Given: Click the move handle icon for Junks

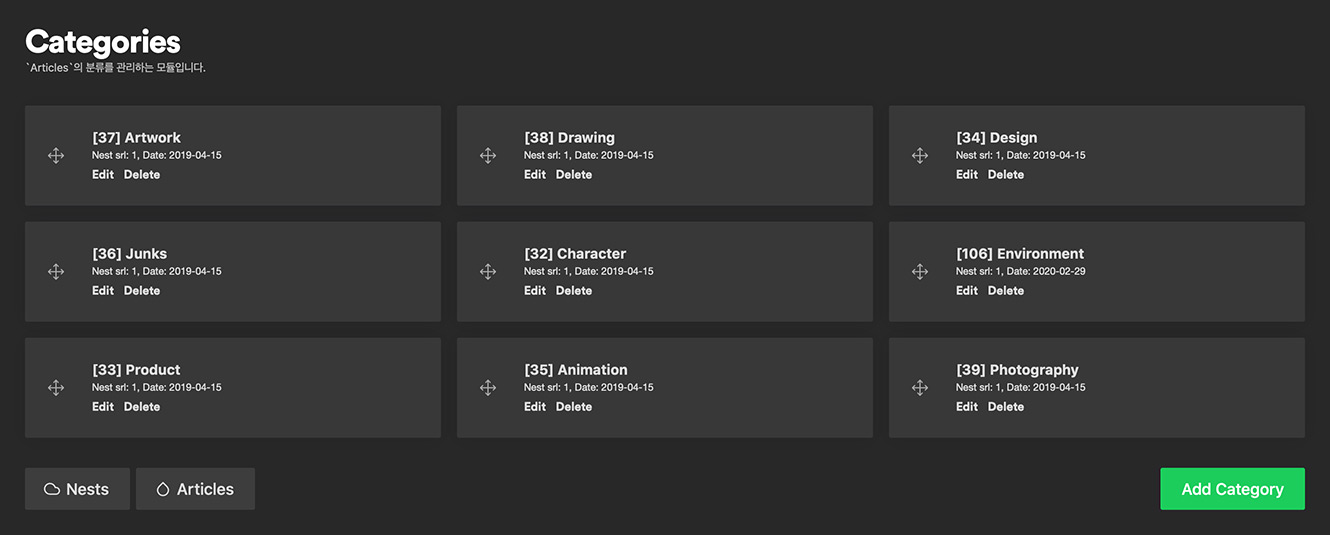Looking at the screenshot, I should [x=56, y=272].
